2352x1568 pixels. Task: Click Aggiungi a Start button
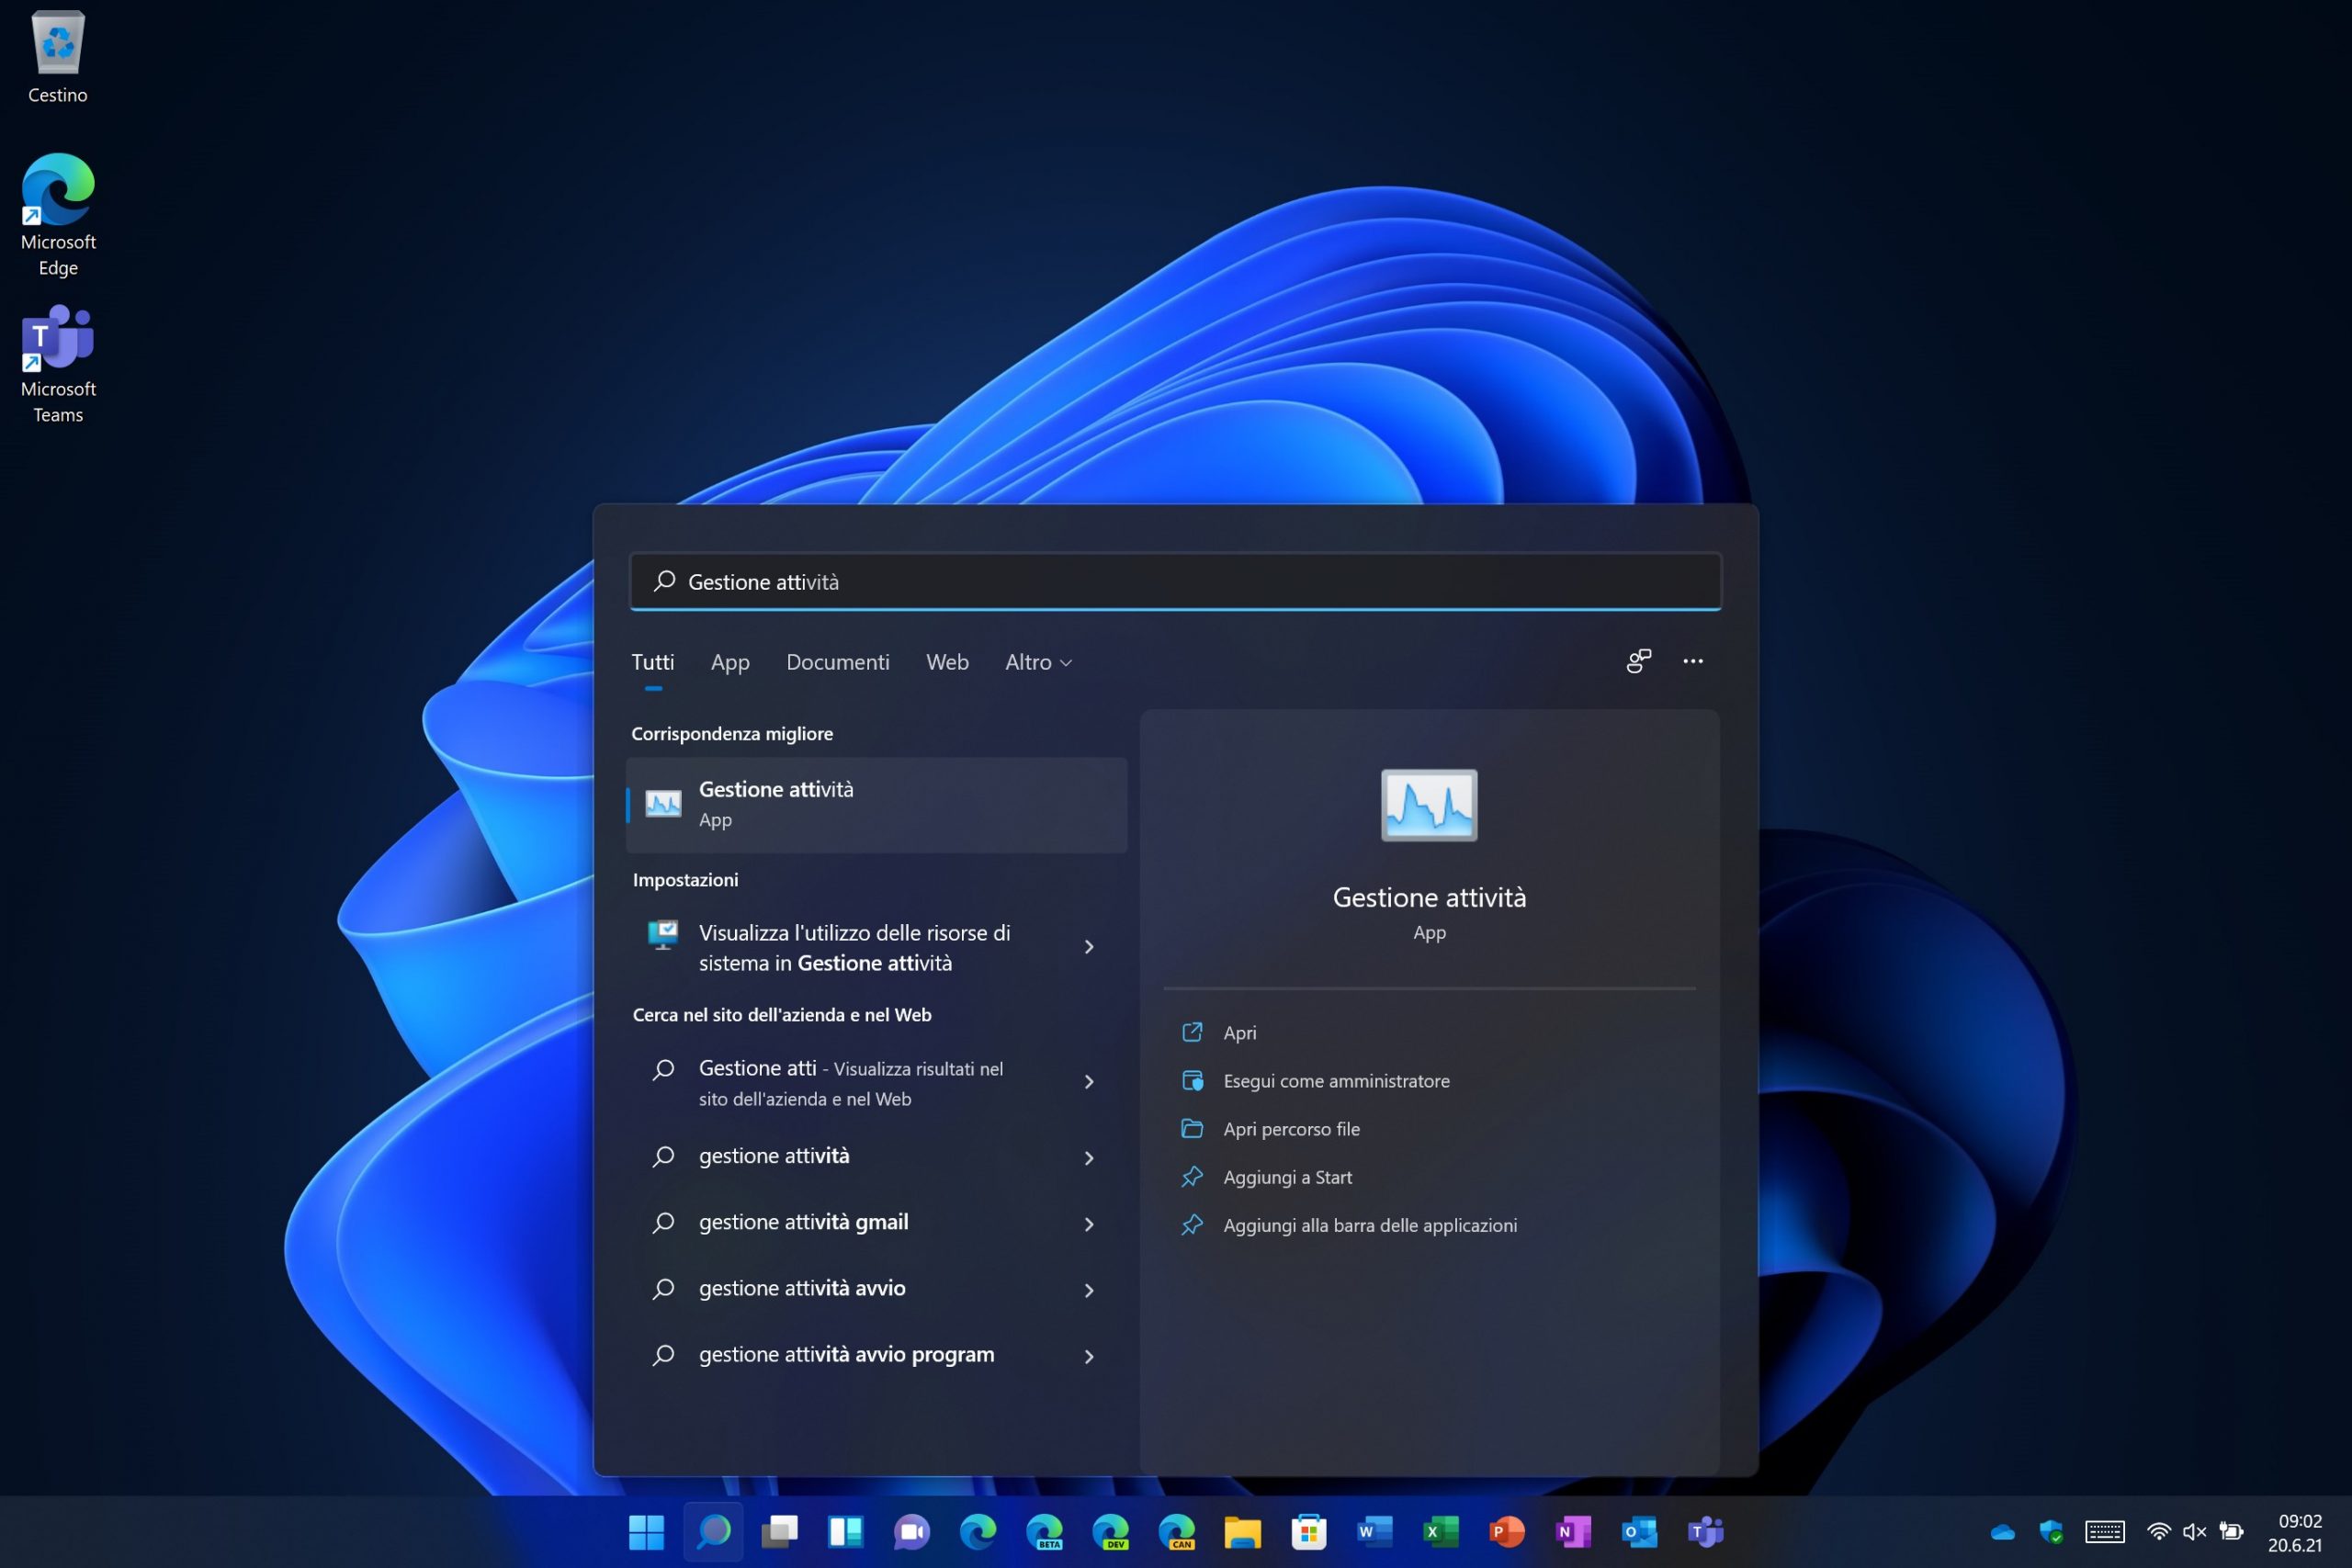(x=1286, y=1176)
